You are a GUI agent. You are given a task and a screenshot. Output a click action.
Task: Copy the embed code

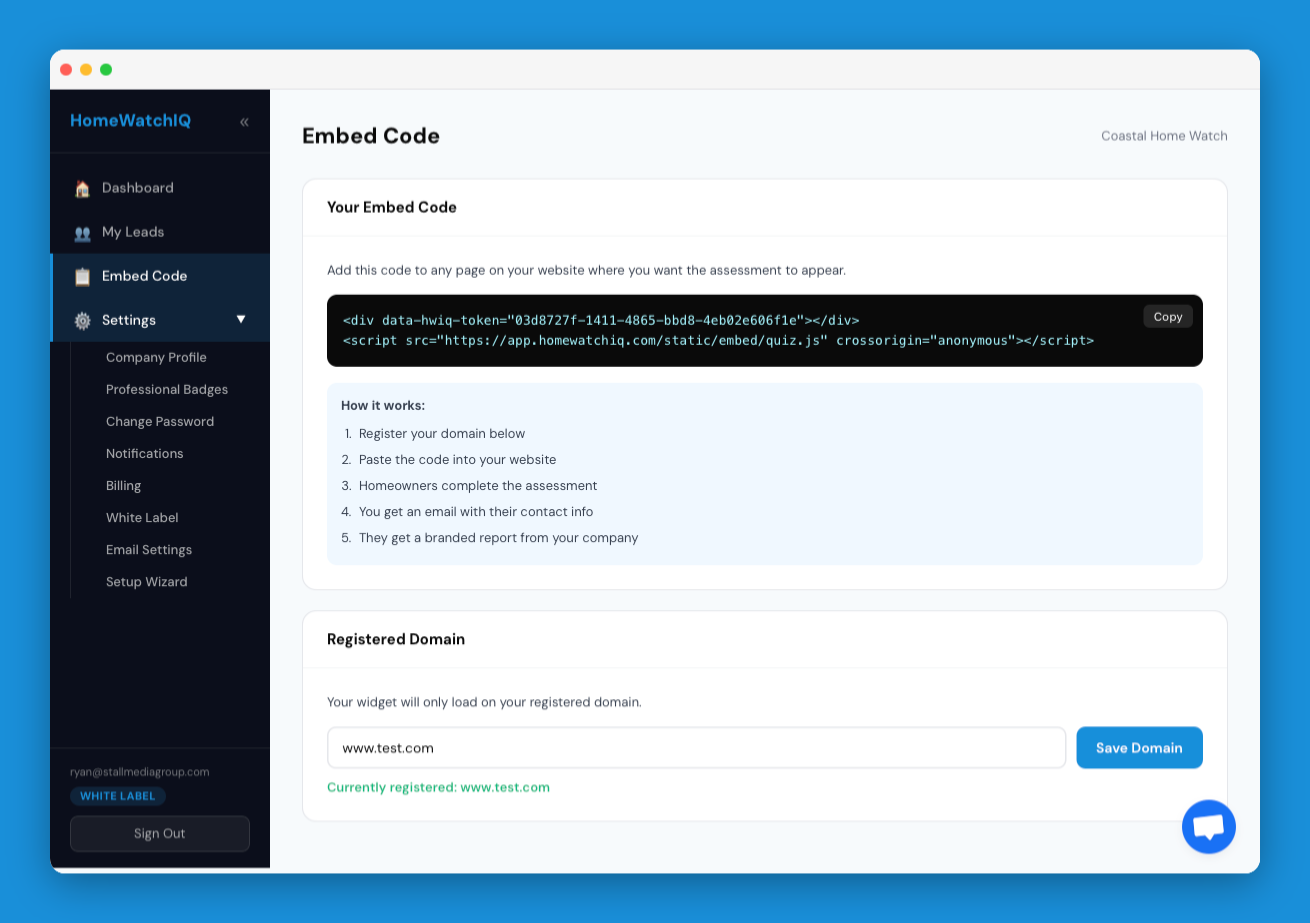click(1168, 316)
